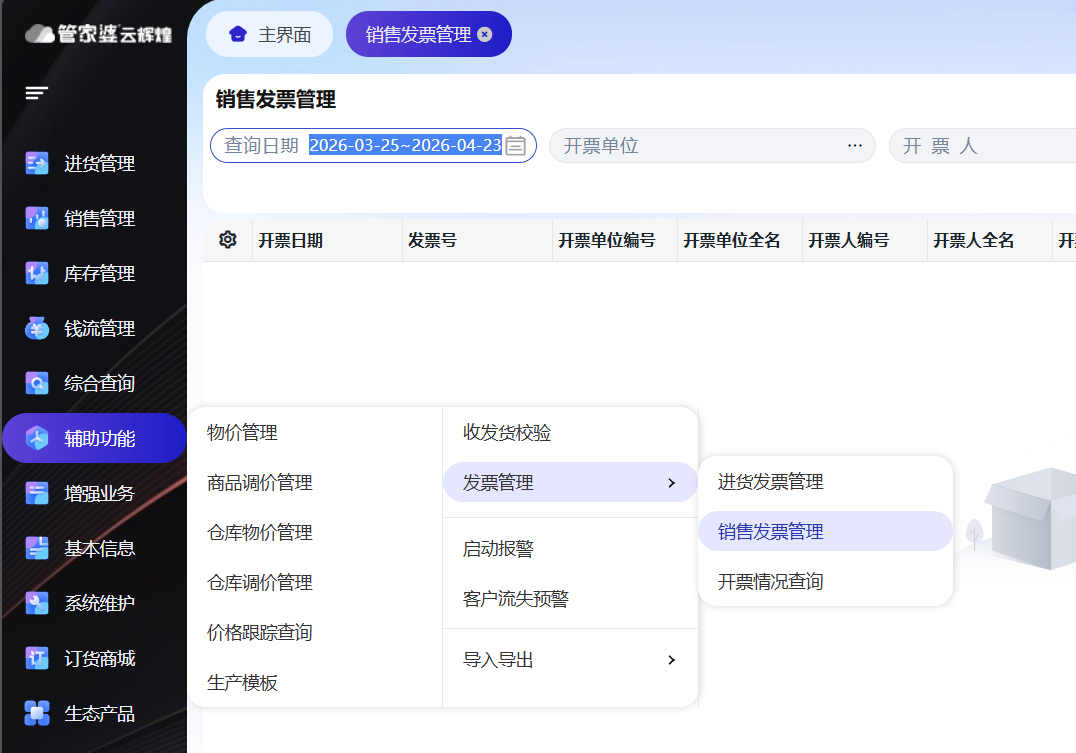
Task: Click the 钱流管理 sidebar icon
Action: coord(37,328)
